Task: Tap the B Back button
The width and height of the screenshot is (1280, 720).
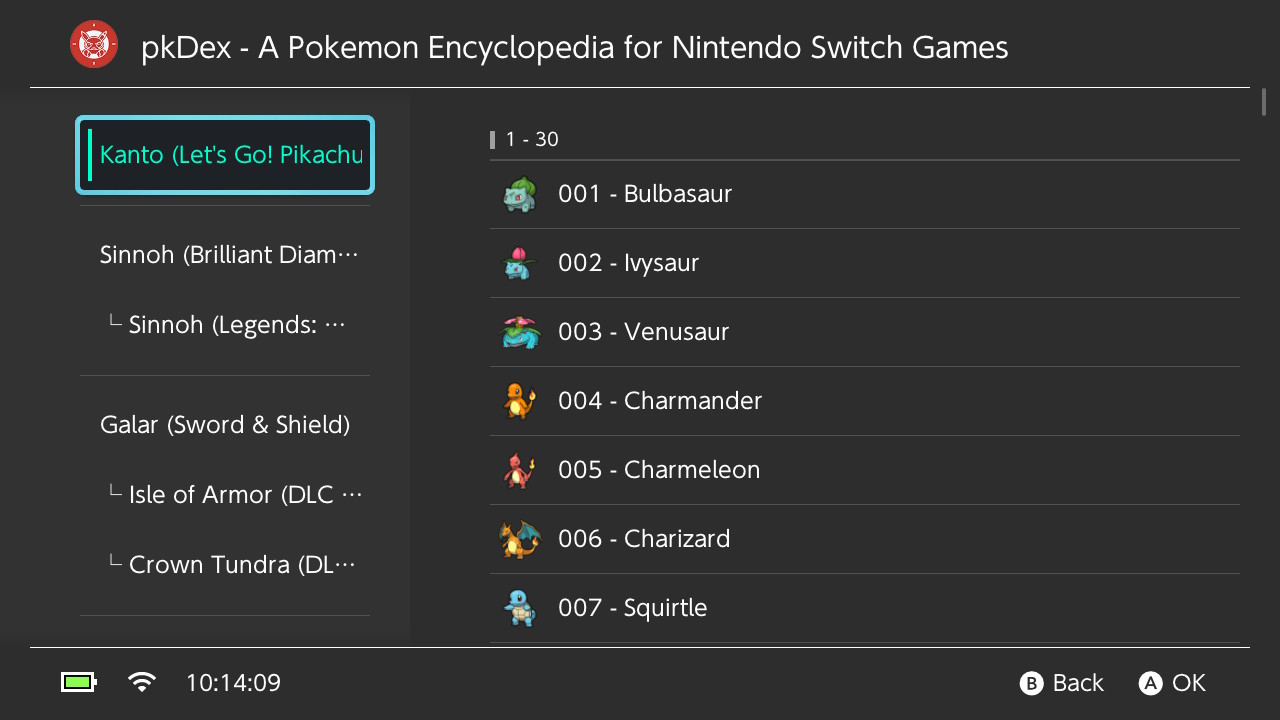Action: coord(1062,683)
